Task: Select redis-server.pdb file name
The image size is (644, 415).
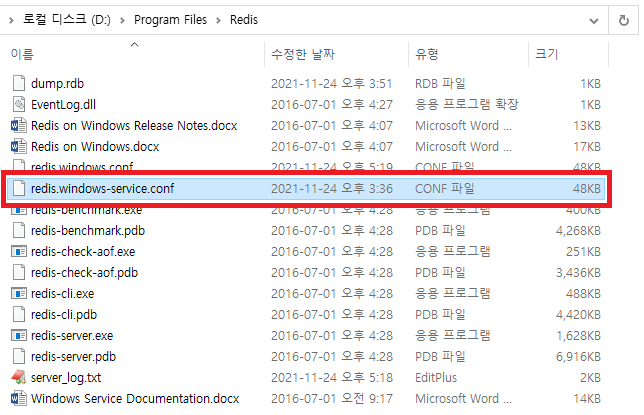Action: [x=74, y=356]
